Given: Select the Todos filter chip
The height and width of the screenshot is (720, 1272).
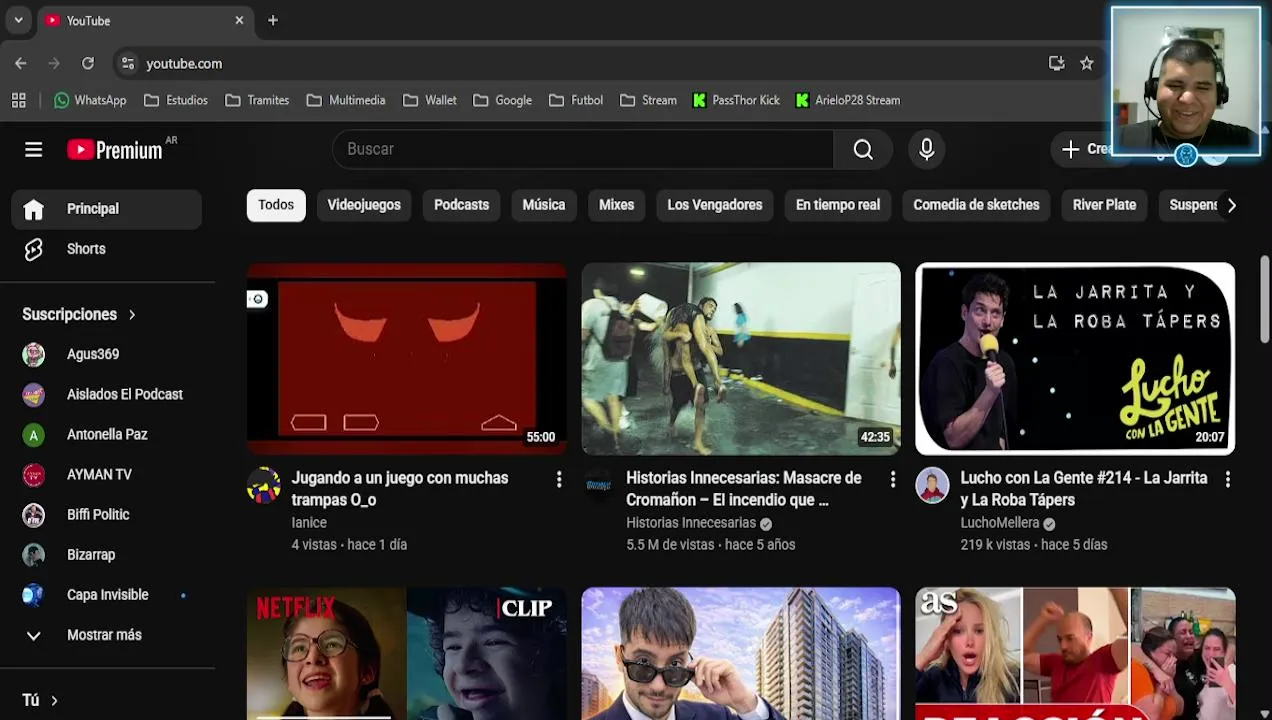Looking at the screenshot, I should pos(276,205).
